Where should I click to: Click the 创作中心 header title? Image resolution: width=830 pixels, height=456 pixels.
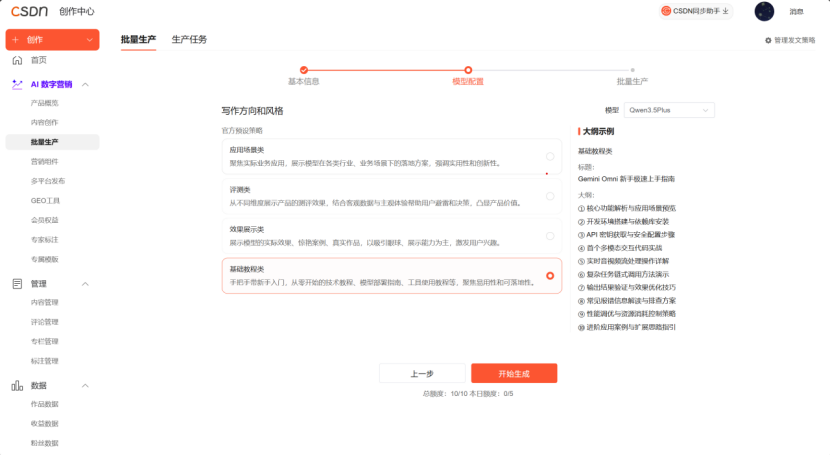[x=77, y=11]
